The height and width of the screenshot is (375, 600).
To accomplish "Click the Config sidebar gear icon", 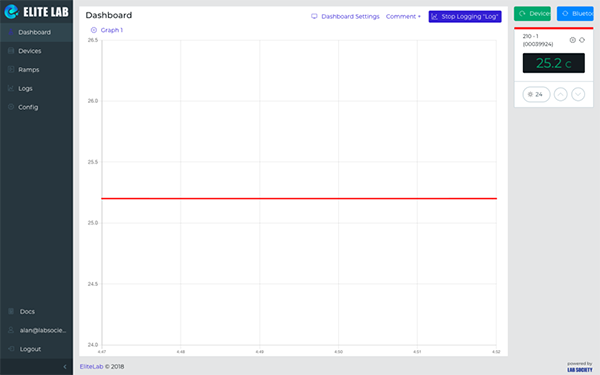I will point(11,107).
